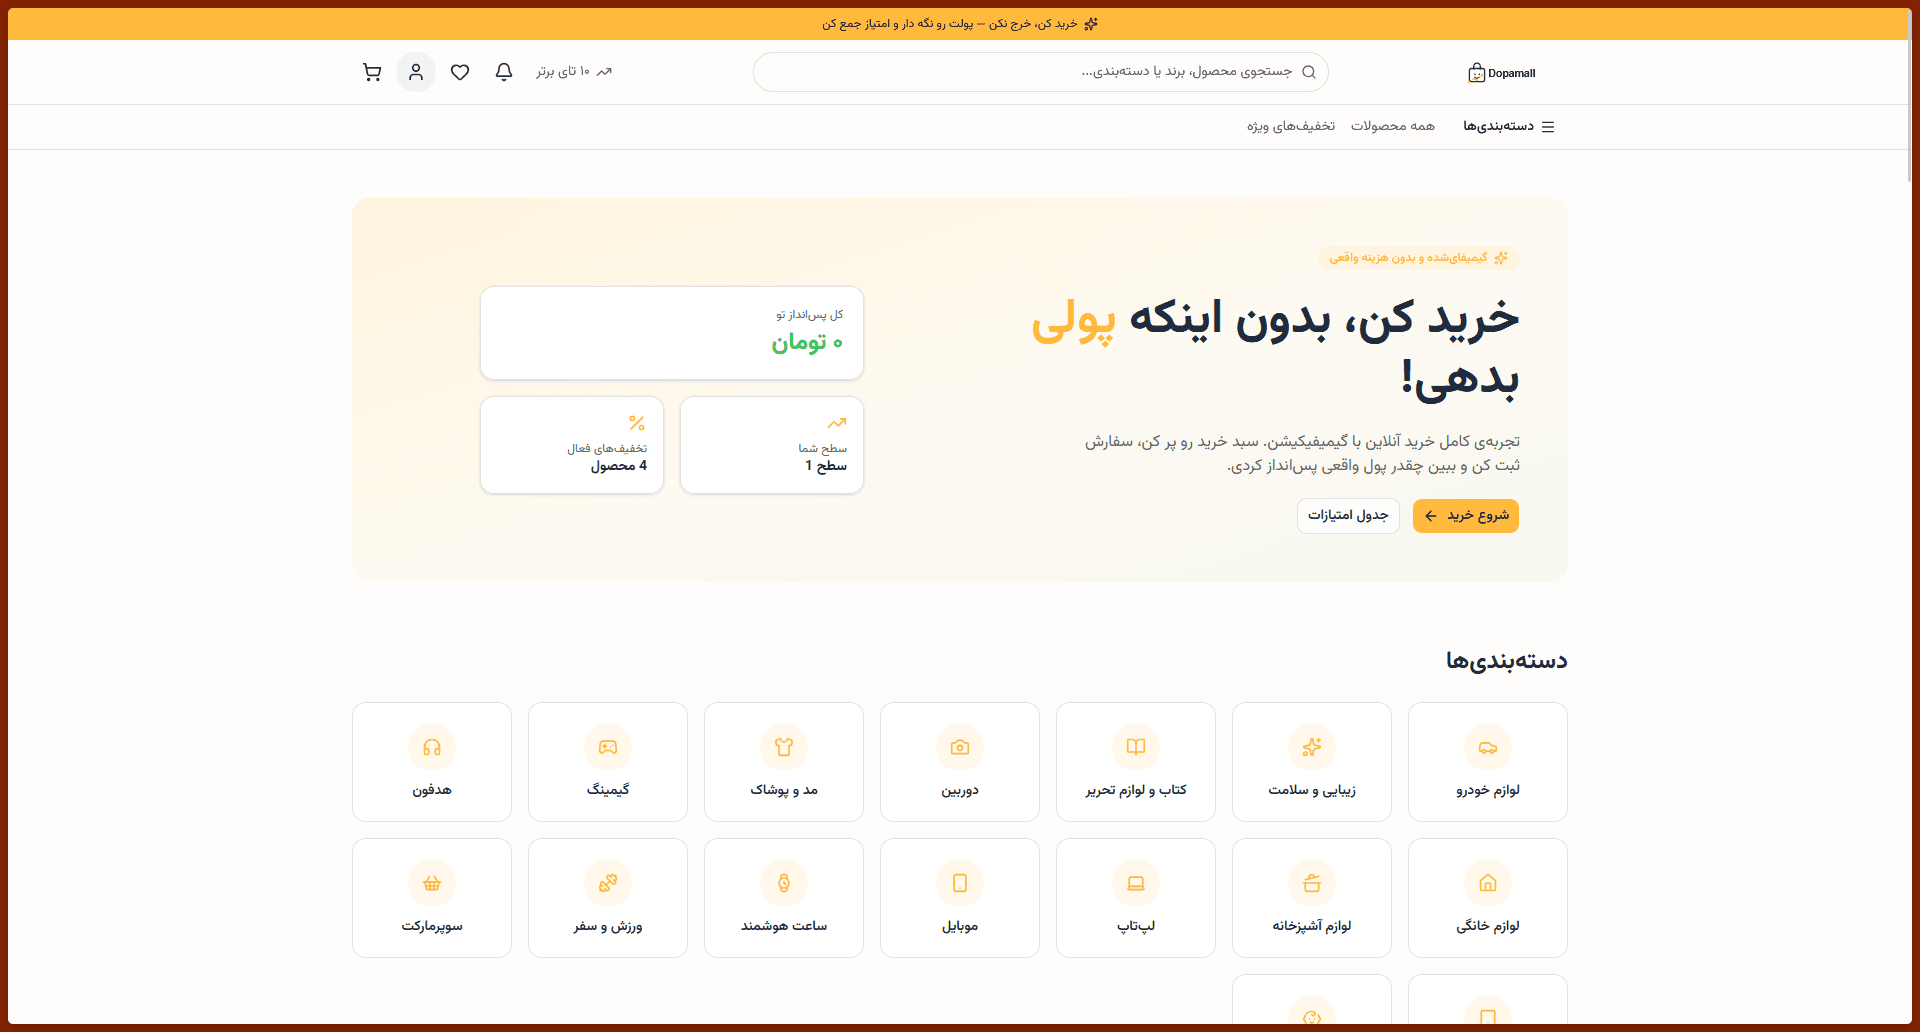Click the 'جدول امتیازات' button
Screen dimensions: 1920x1032
pos(1348,516)
